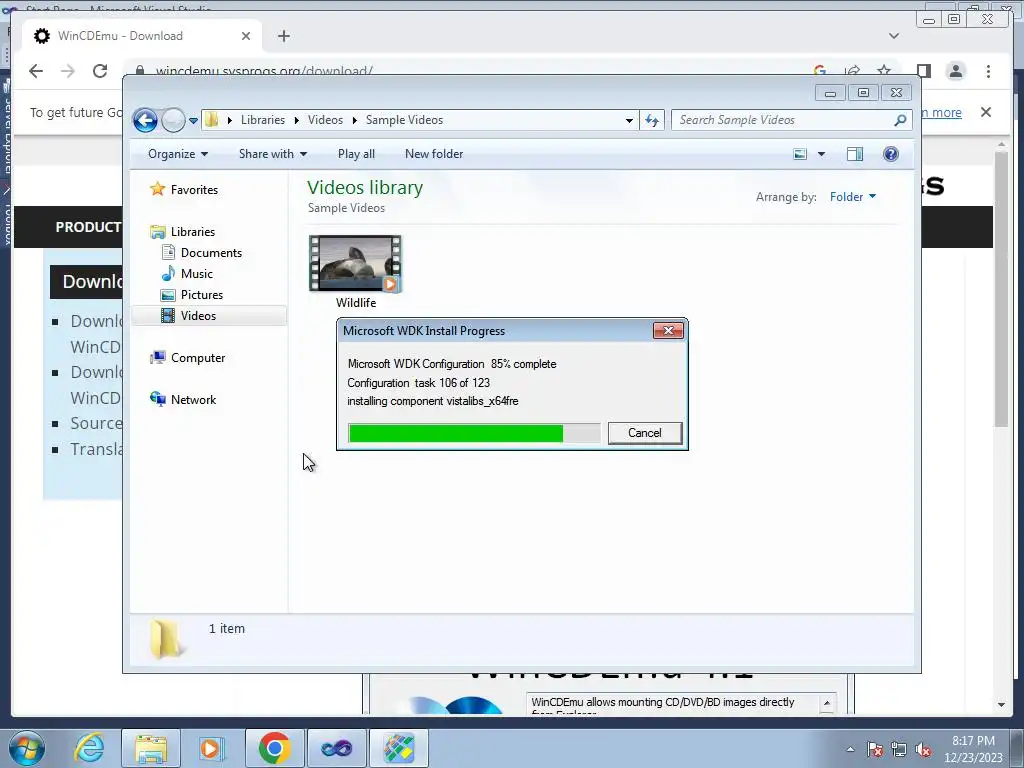Screen dimensions: 1024x768
Task: Open Arrange by Folder dropdown
Action: tap(853, 197)
